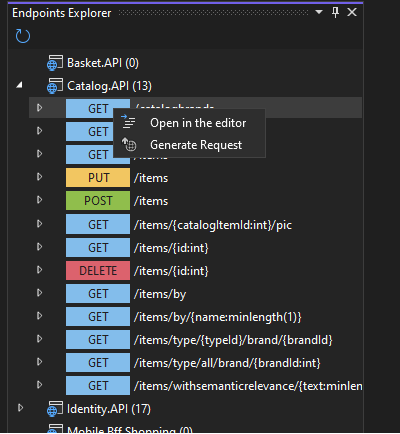The image size is (400, 434).
Task: Expand the /items/type/all/brand/{brandId:int} endpoint
Action: pos(40,361)
